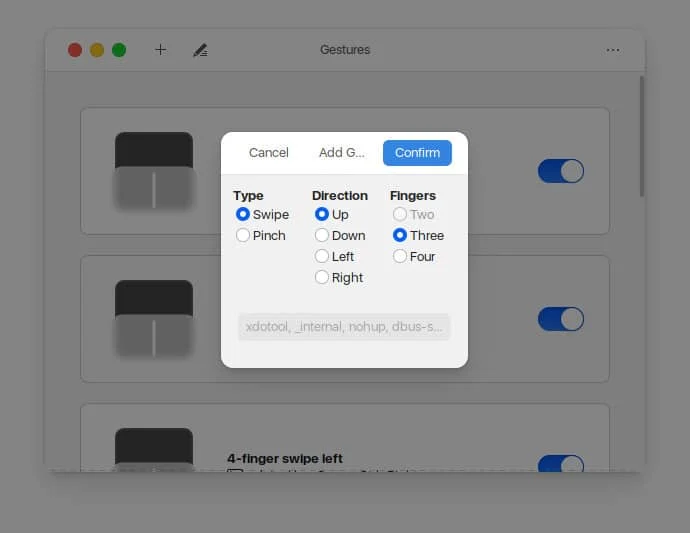Click the Fingers heading label
690x533 pixels.
[x=413, y=195]
